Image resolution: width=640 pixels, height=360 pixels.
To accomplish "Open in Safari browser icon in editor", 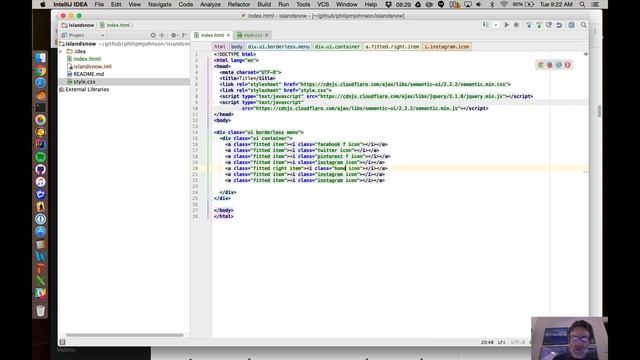I will (x=559, y=65).
